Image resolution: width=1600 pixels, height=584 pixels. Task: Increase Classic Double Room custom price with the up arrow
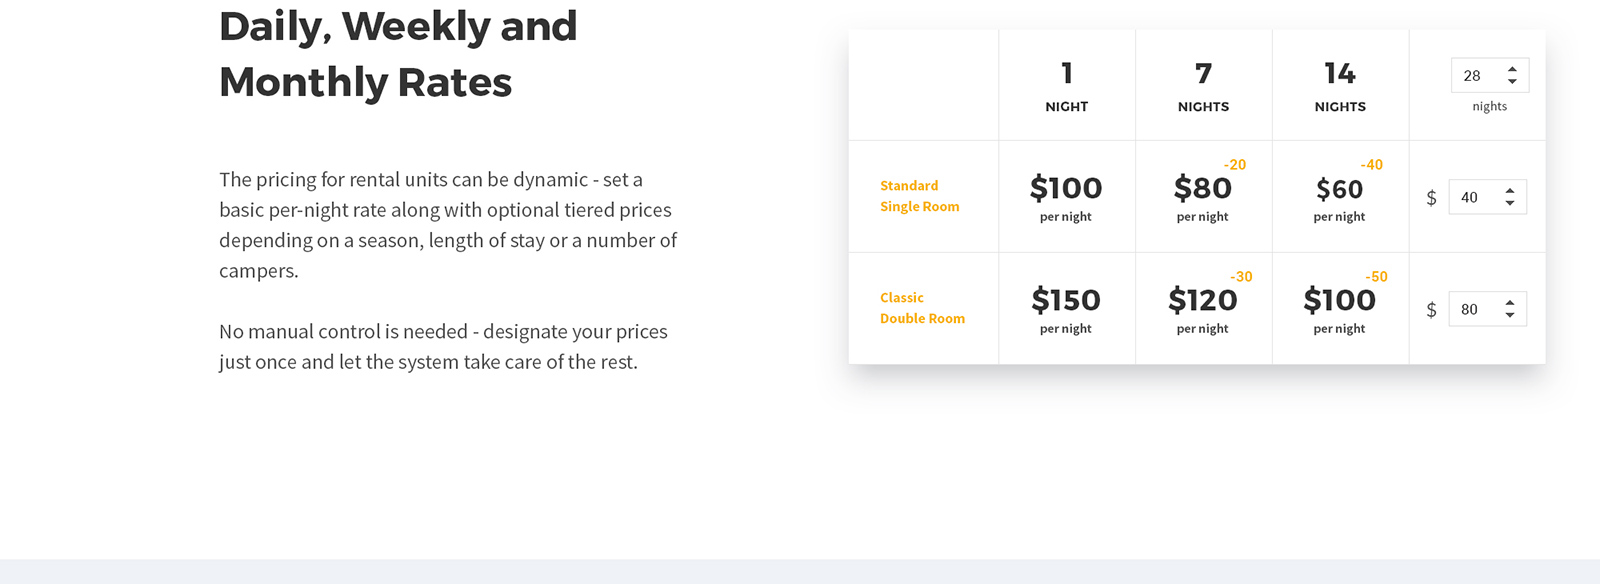1510,303
